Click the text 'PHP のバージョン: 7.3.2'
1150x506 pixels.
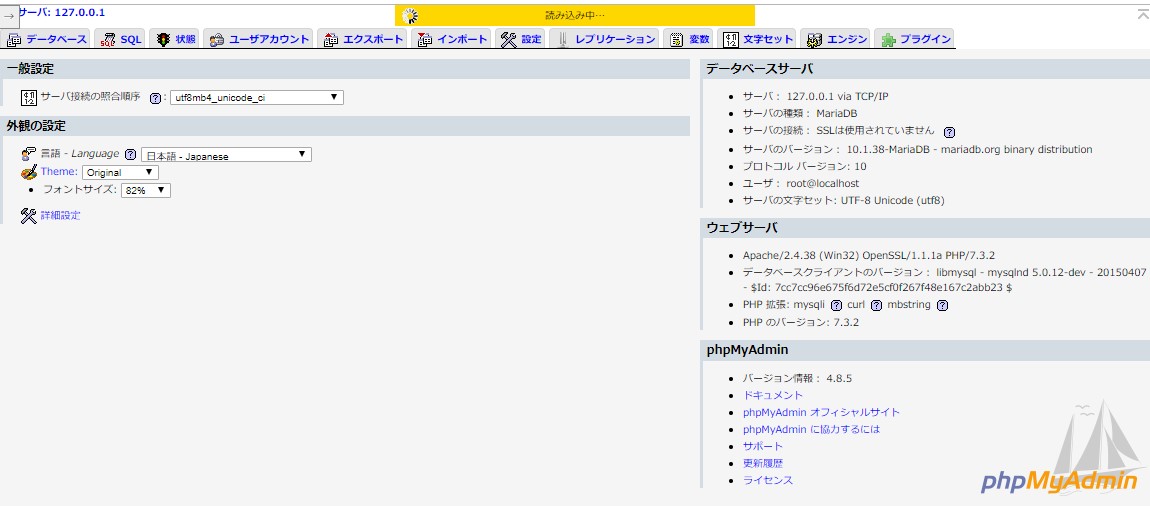[x=801, y=323]
